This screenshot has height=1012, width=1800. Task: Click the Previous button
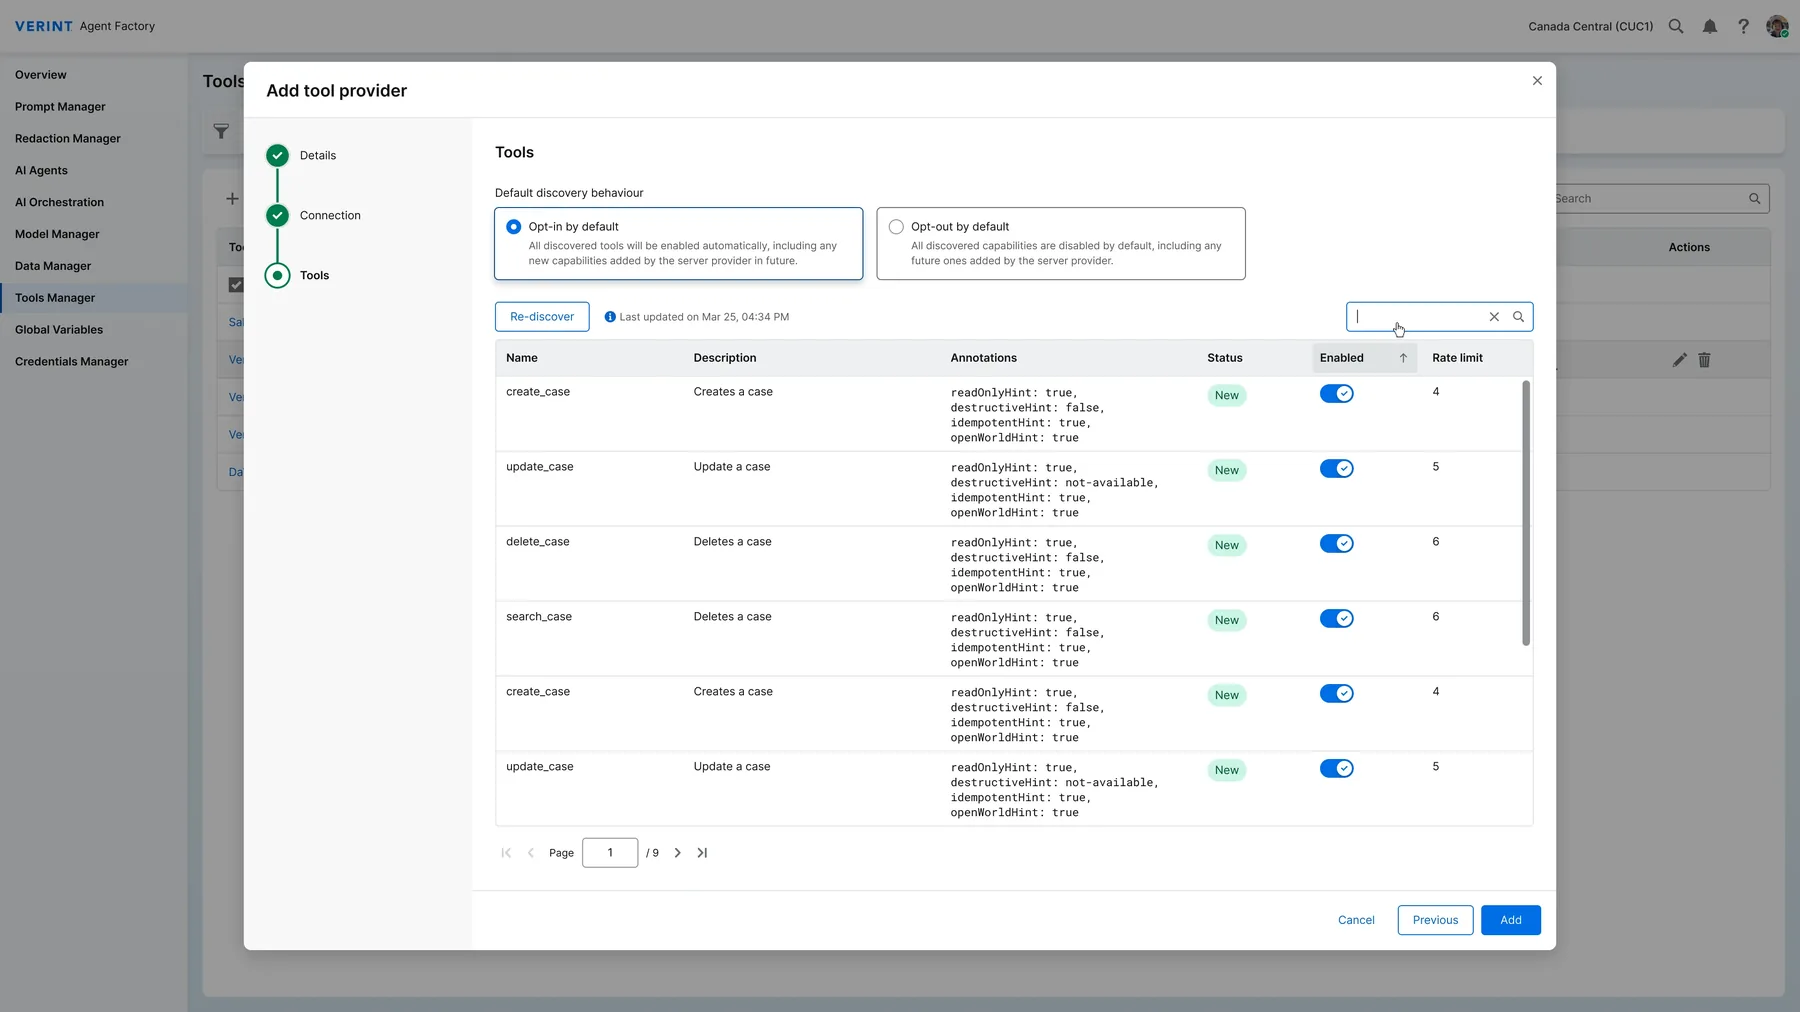[1435, 920]
